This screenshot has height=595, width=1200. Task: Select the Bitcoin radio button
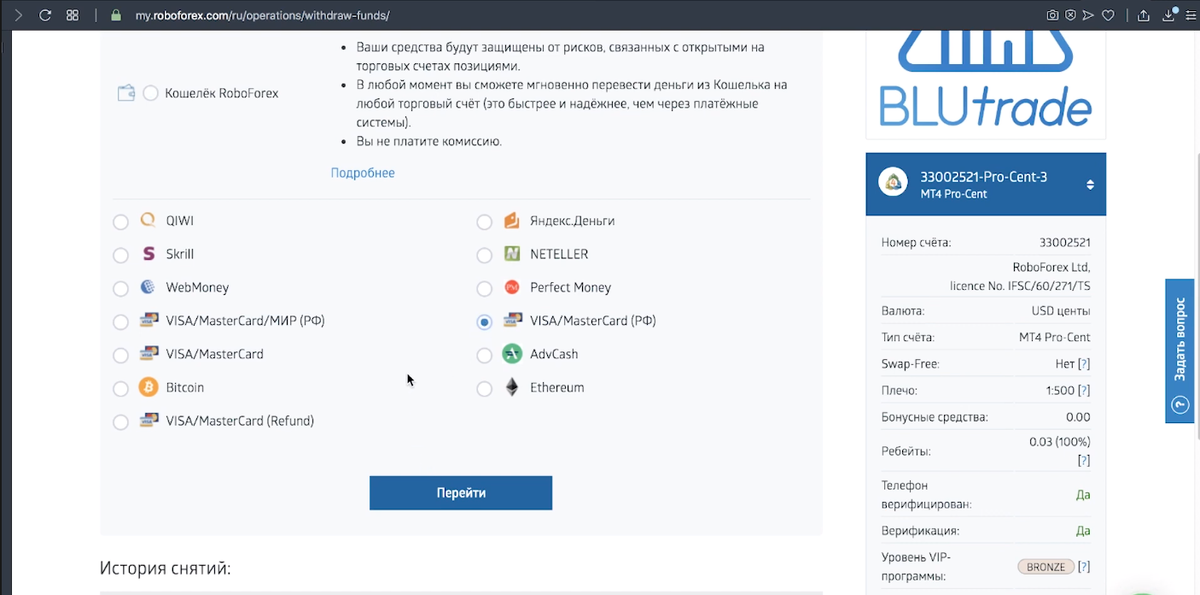(x=121, y=388)
